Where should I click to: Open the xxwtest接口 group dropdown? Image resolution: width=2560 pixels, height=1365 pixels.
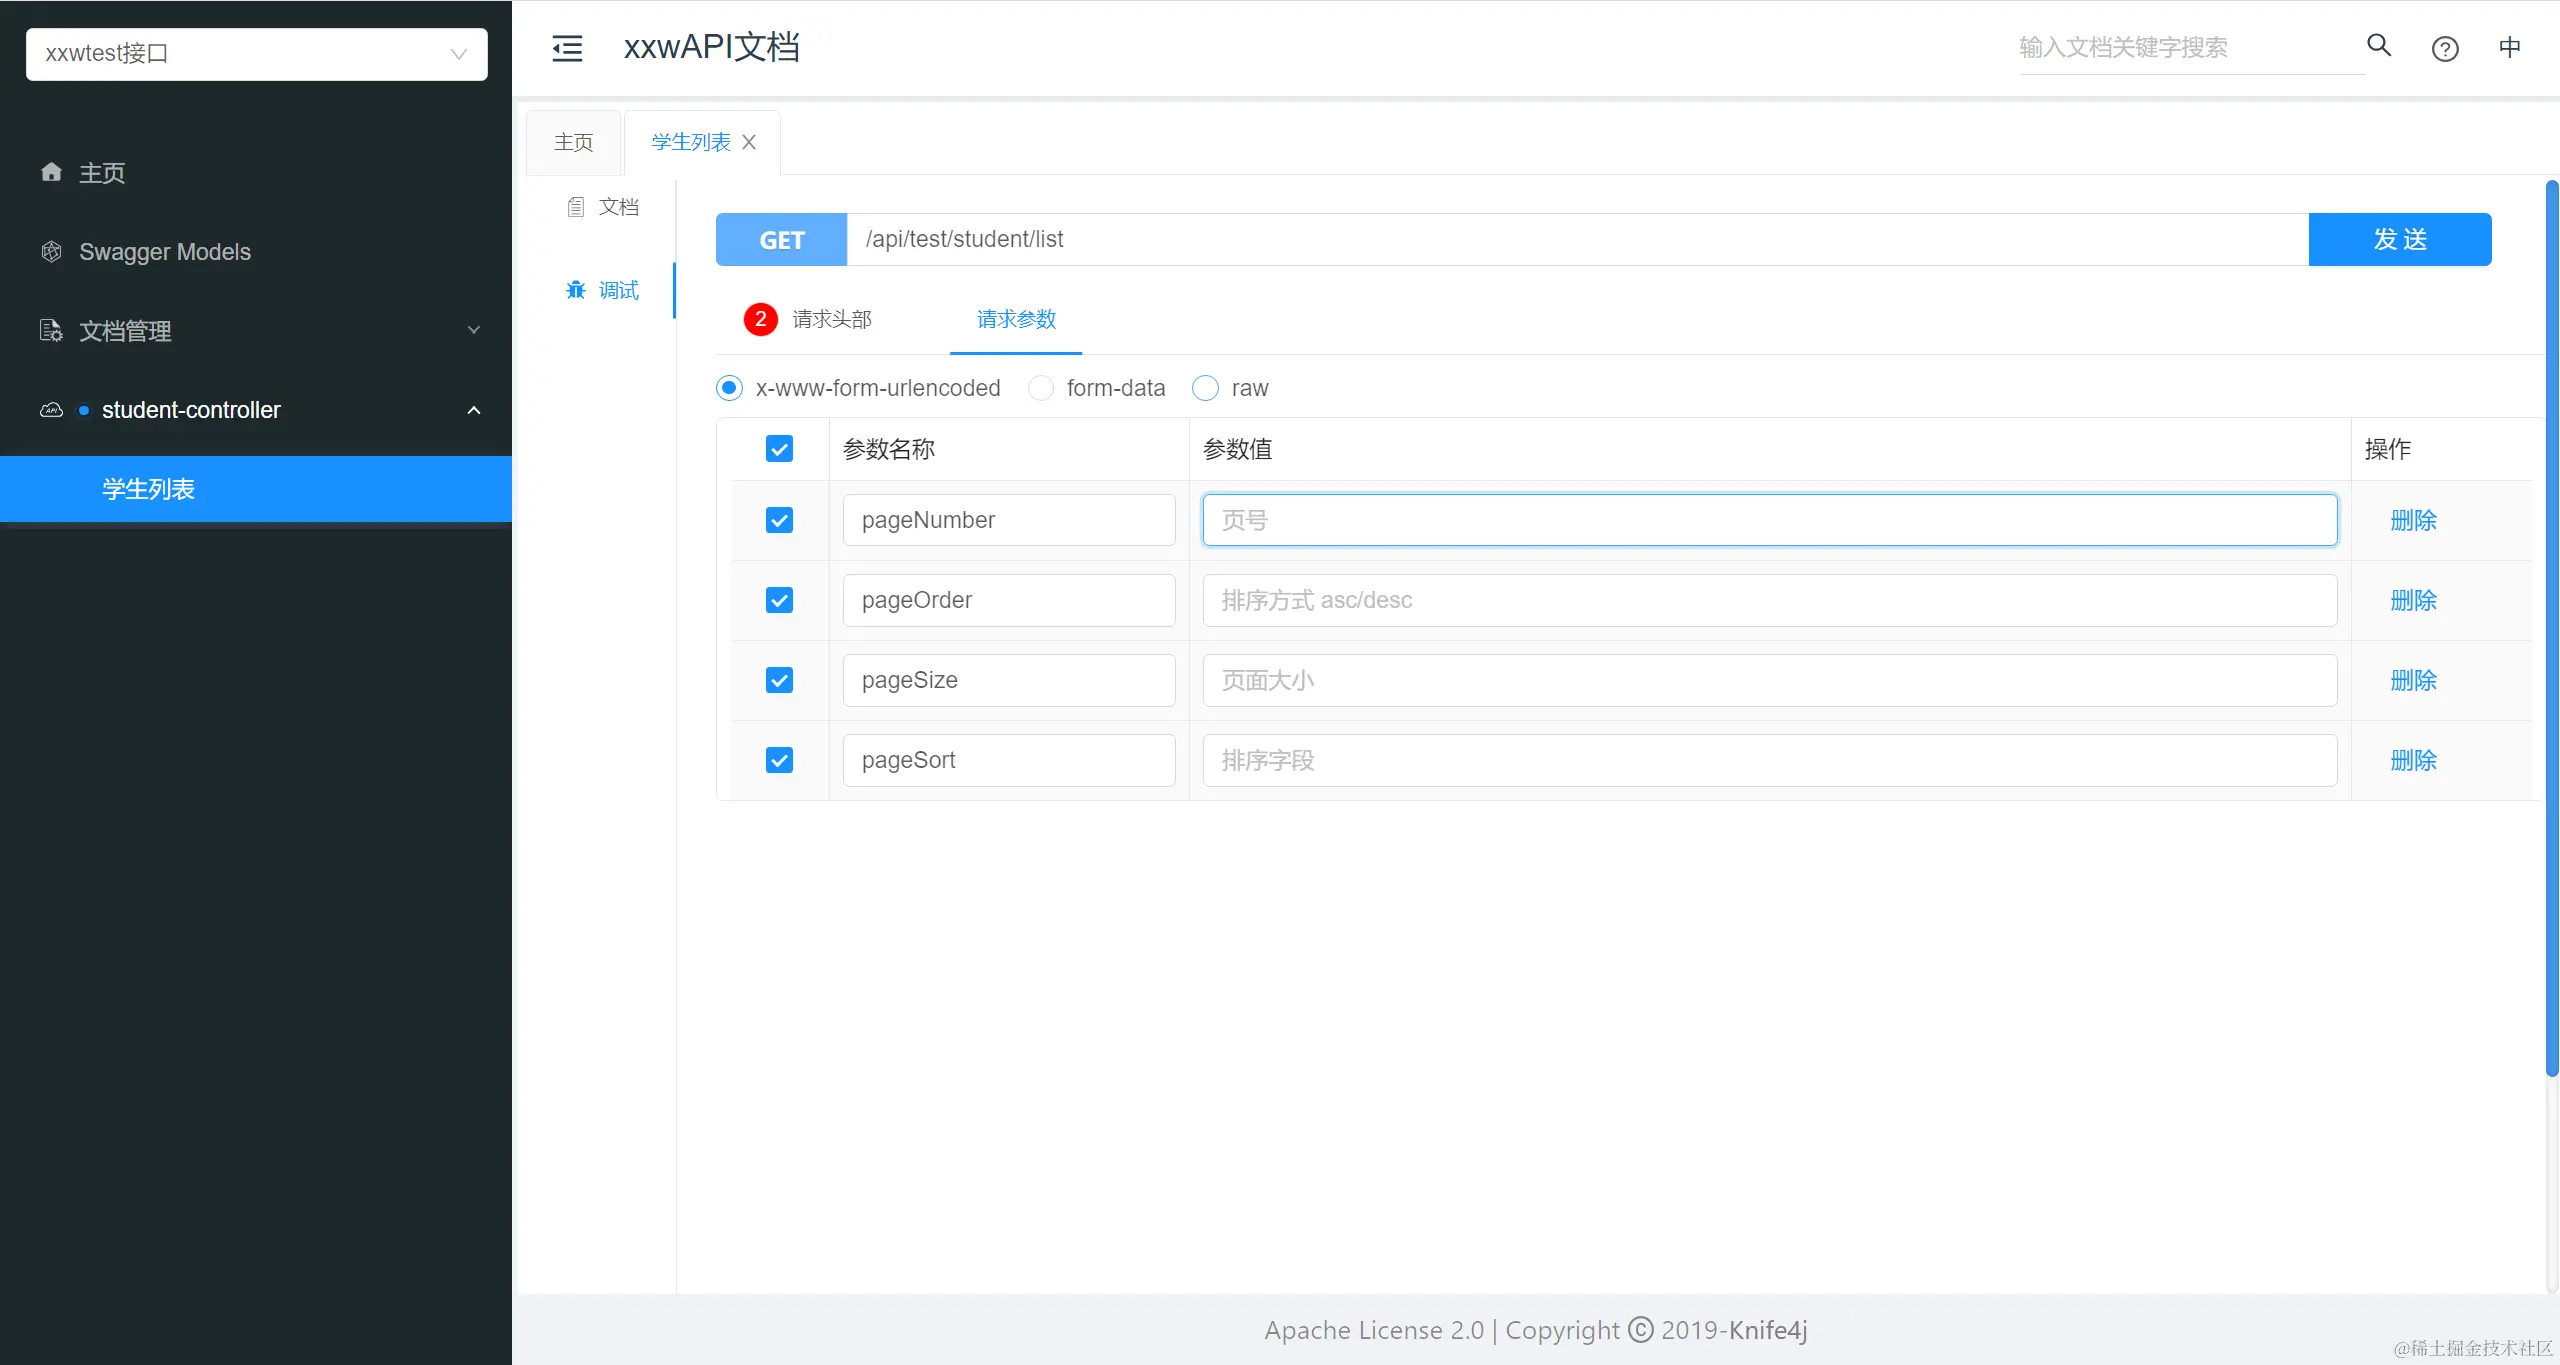pyautogui.click(x=256, y=54)
